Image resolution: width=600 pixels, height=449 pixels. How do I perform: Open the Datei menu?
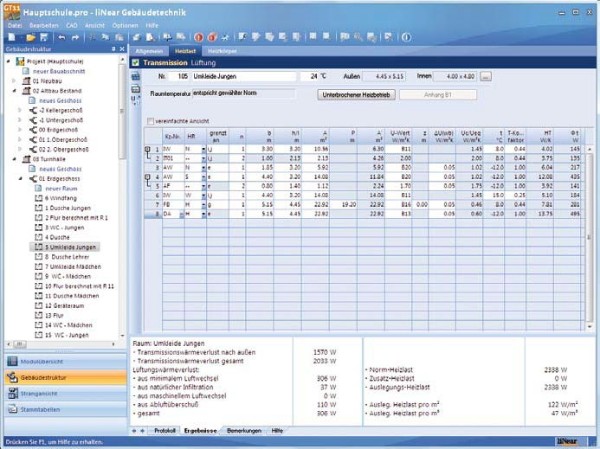(x=15, y=25)
